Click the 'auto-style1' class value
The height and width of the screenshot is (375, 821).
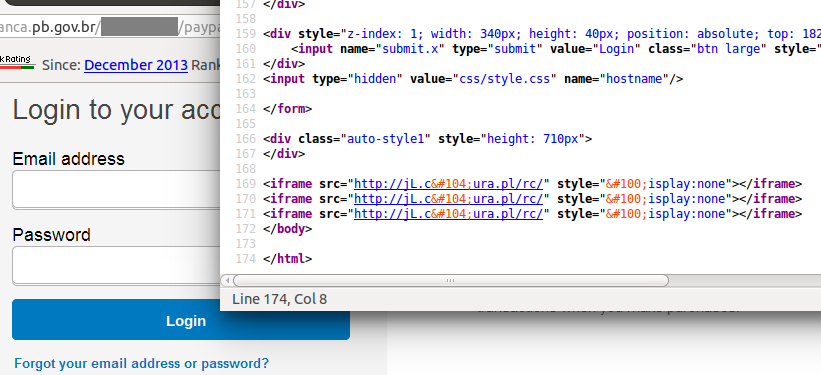(385, 139)
